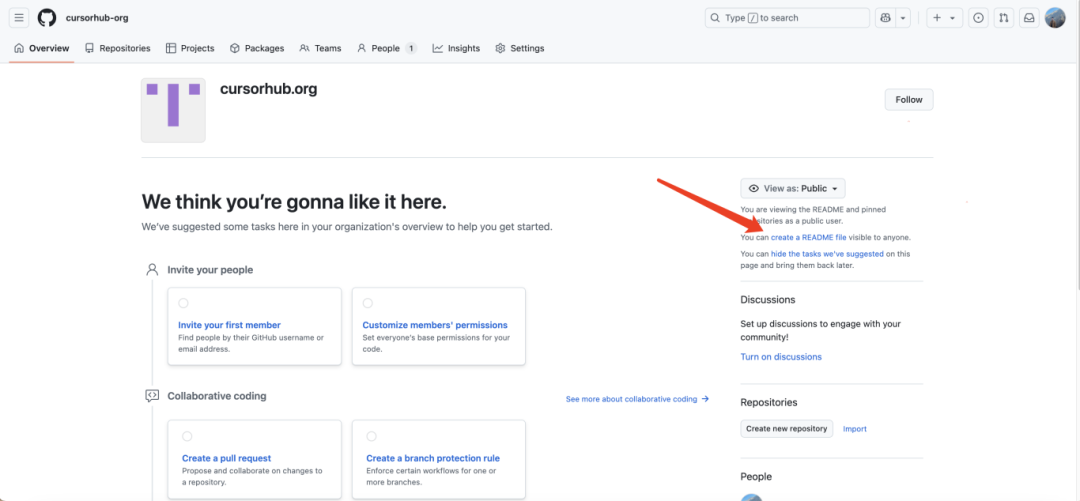Mark 'Create a pull request' task circle
Image resolution: width=1080 pixels, height=501 pixels.
187,436
